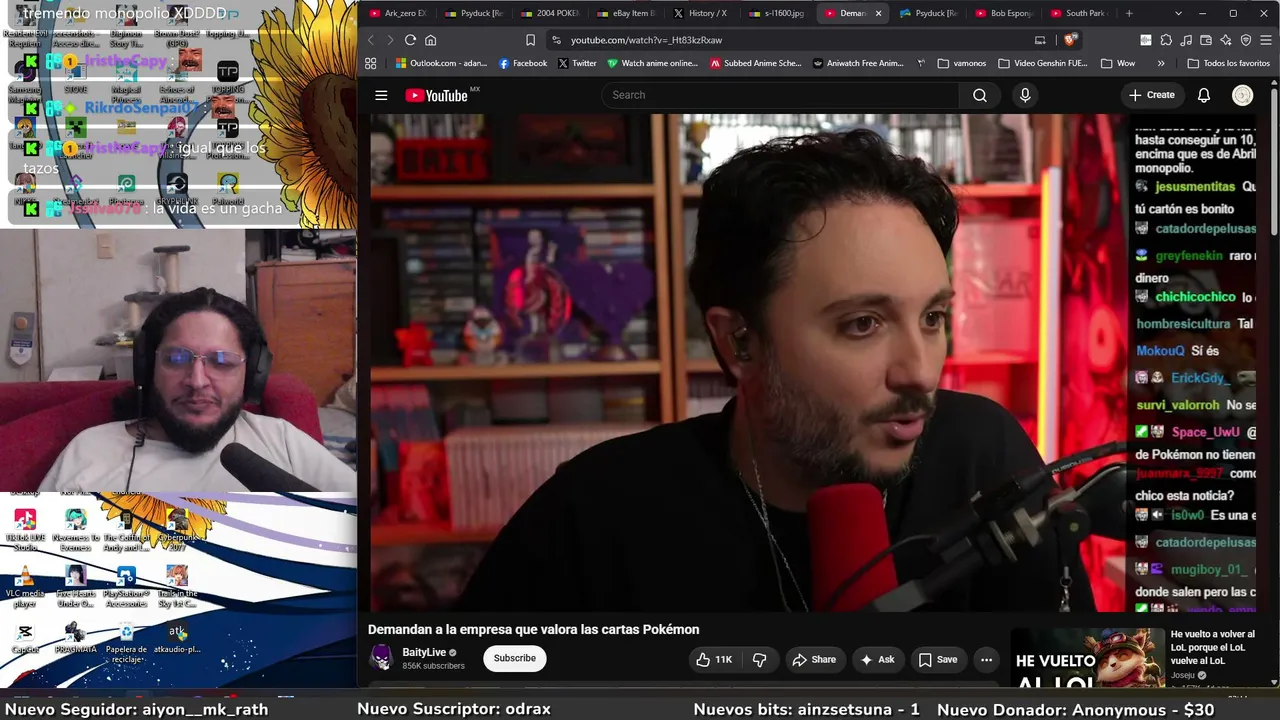The height and width of the screenshot is (720, 1280).
Task: Open the recommended 'He vuelto a volver al LoL' thumbnail
Action: [1088, 658]
